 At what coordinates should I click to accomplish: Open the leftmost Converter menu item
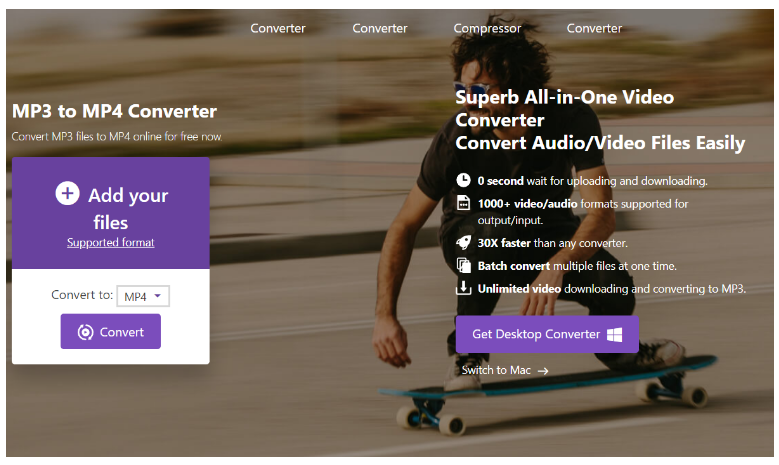pyautogui.click(x=278, y=28)
